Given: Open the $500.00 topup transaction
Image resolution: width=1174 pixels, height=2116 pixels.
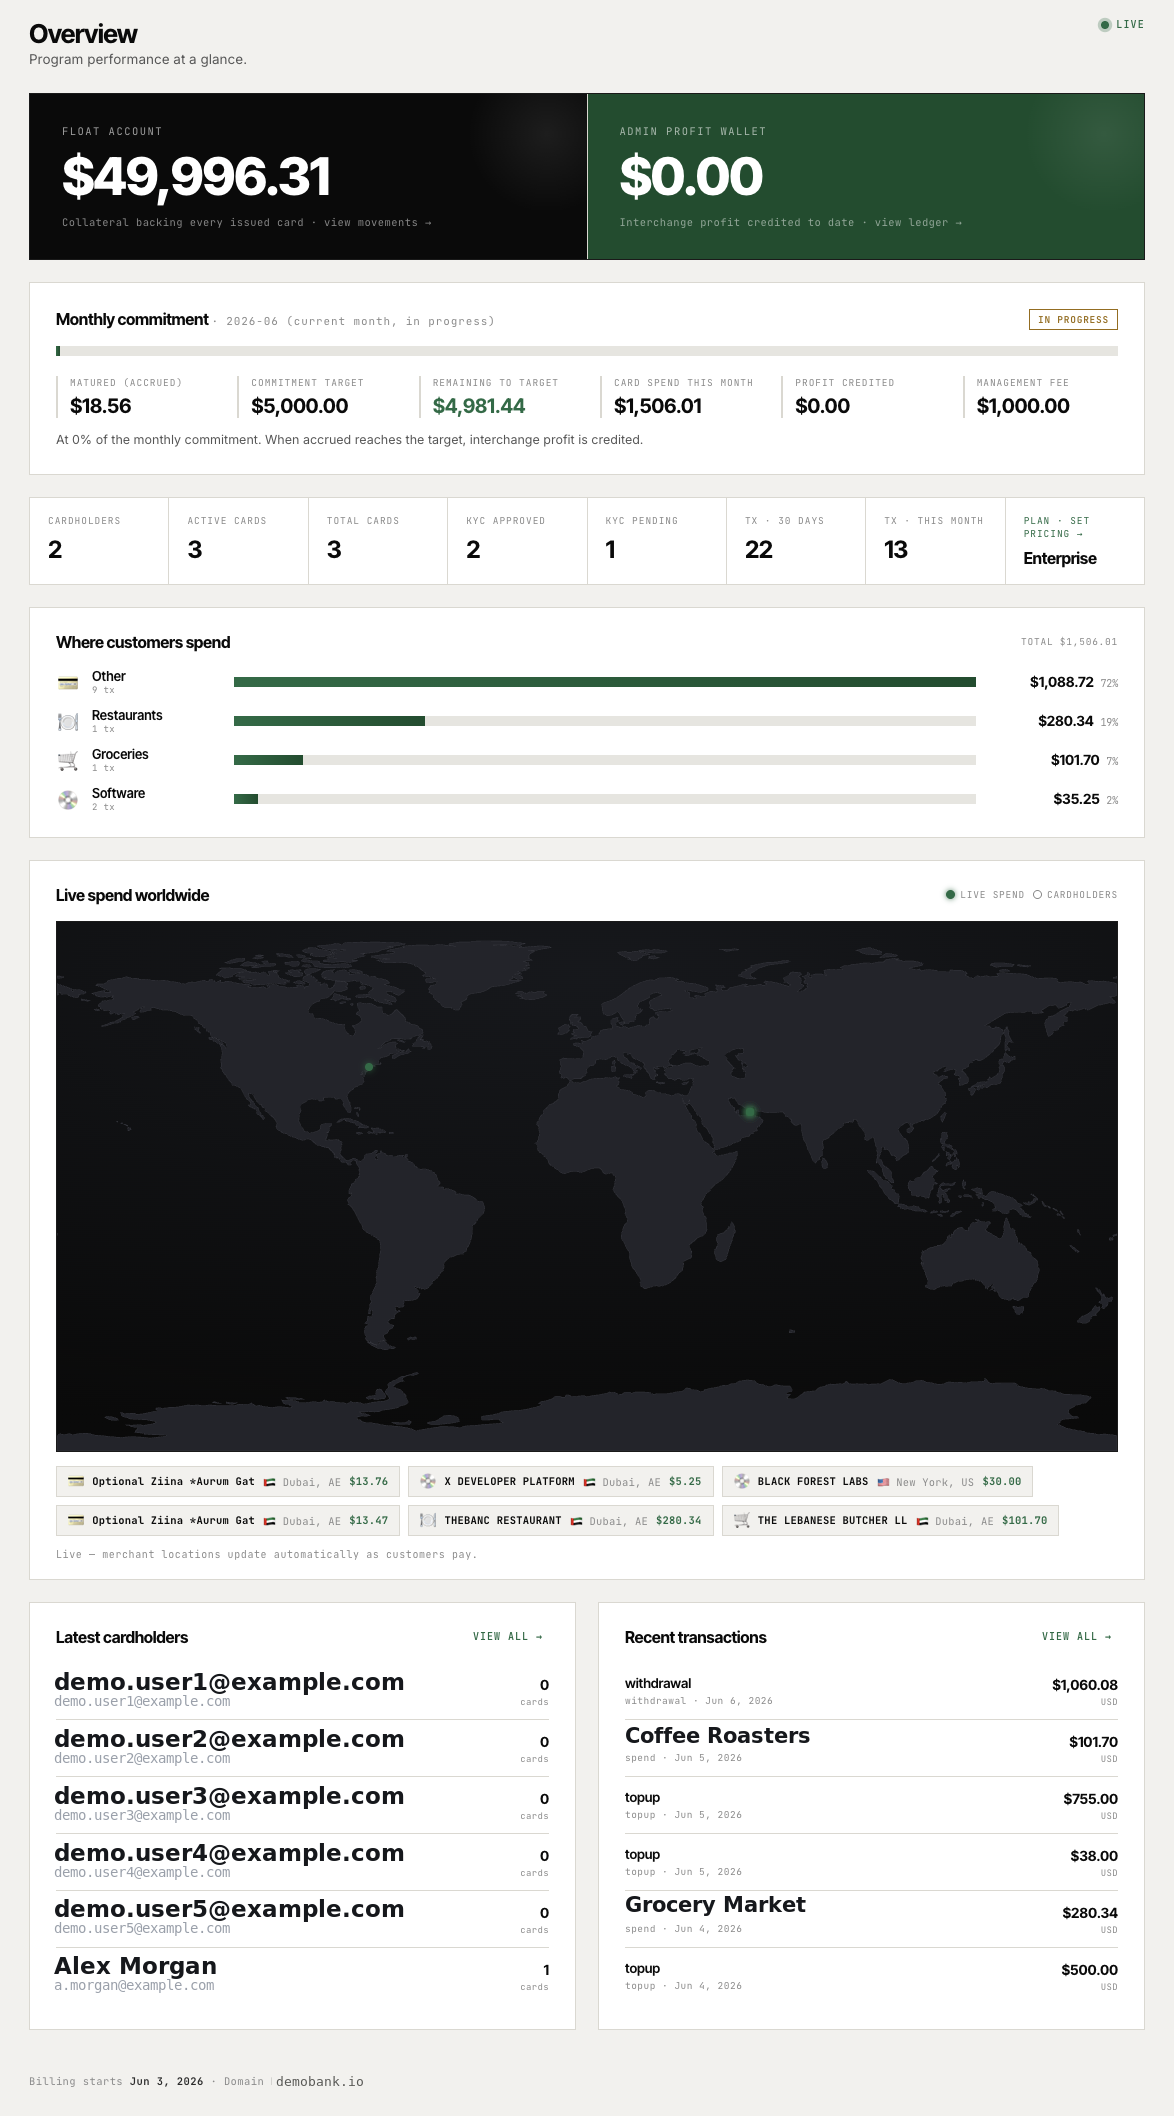Looking at the screenshot, I should click(x=871, y=1976).
